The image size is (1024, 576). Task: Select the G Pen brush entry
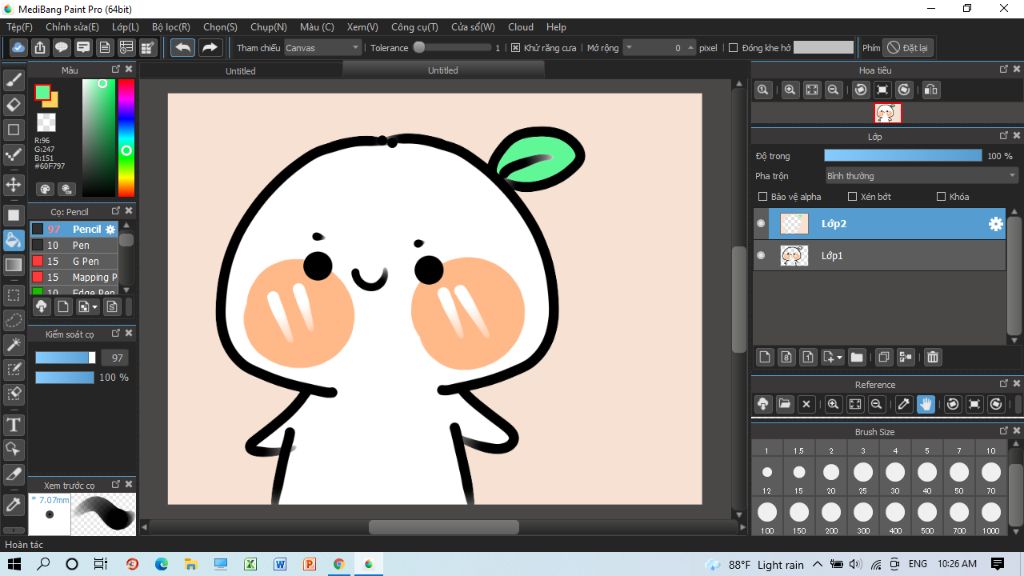tap(85, 261)
